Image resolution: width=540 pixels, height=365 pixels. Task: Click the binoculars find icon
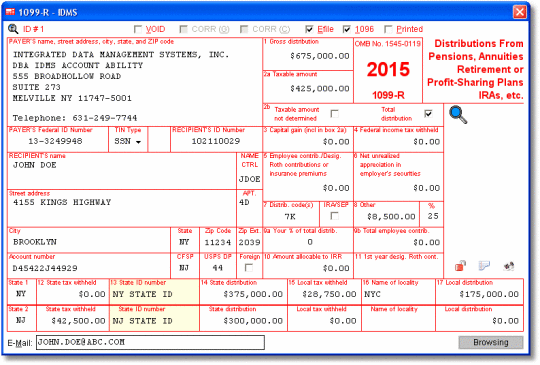pyautogui.click(x=509, y=266)
